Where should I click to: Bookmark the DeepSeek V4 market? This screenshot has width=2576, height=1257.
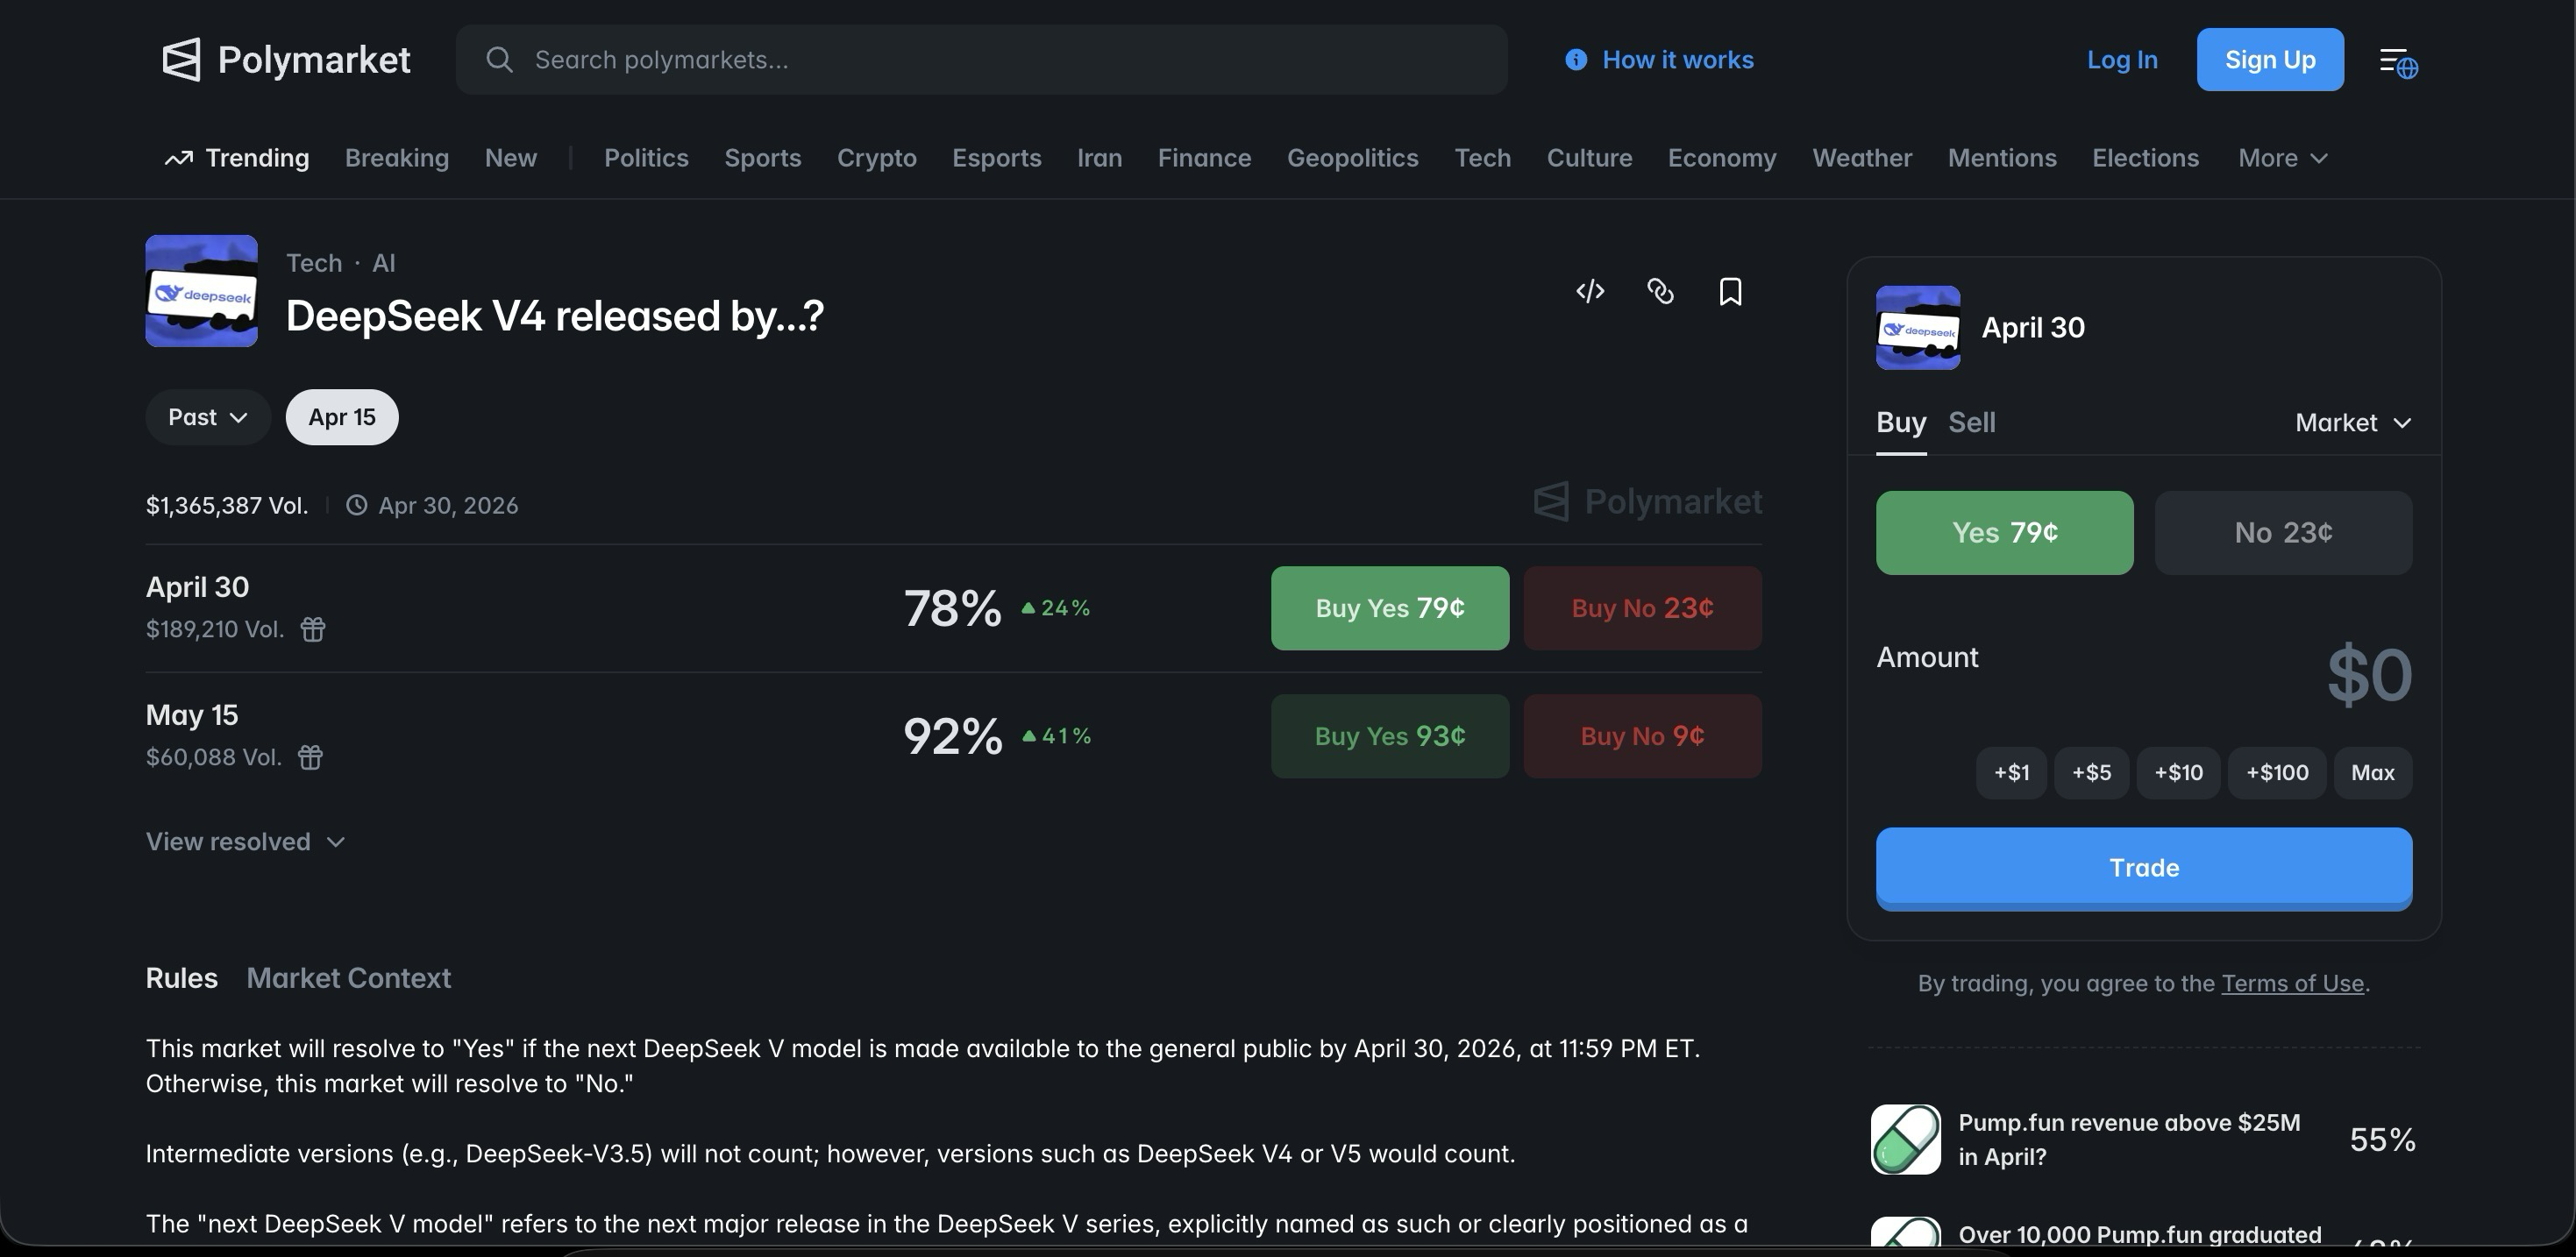(1730, 291)
